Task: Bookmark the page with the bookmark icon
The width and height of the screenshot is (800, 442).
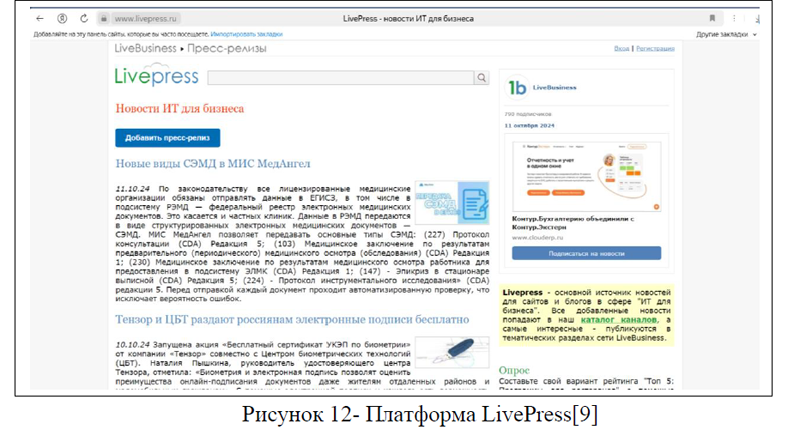Action: (x=712, y=18)
